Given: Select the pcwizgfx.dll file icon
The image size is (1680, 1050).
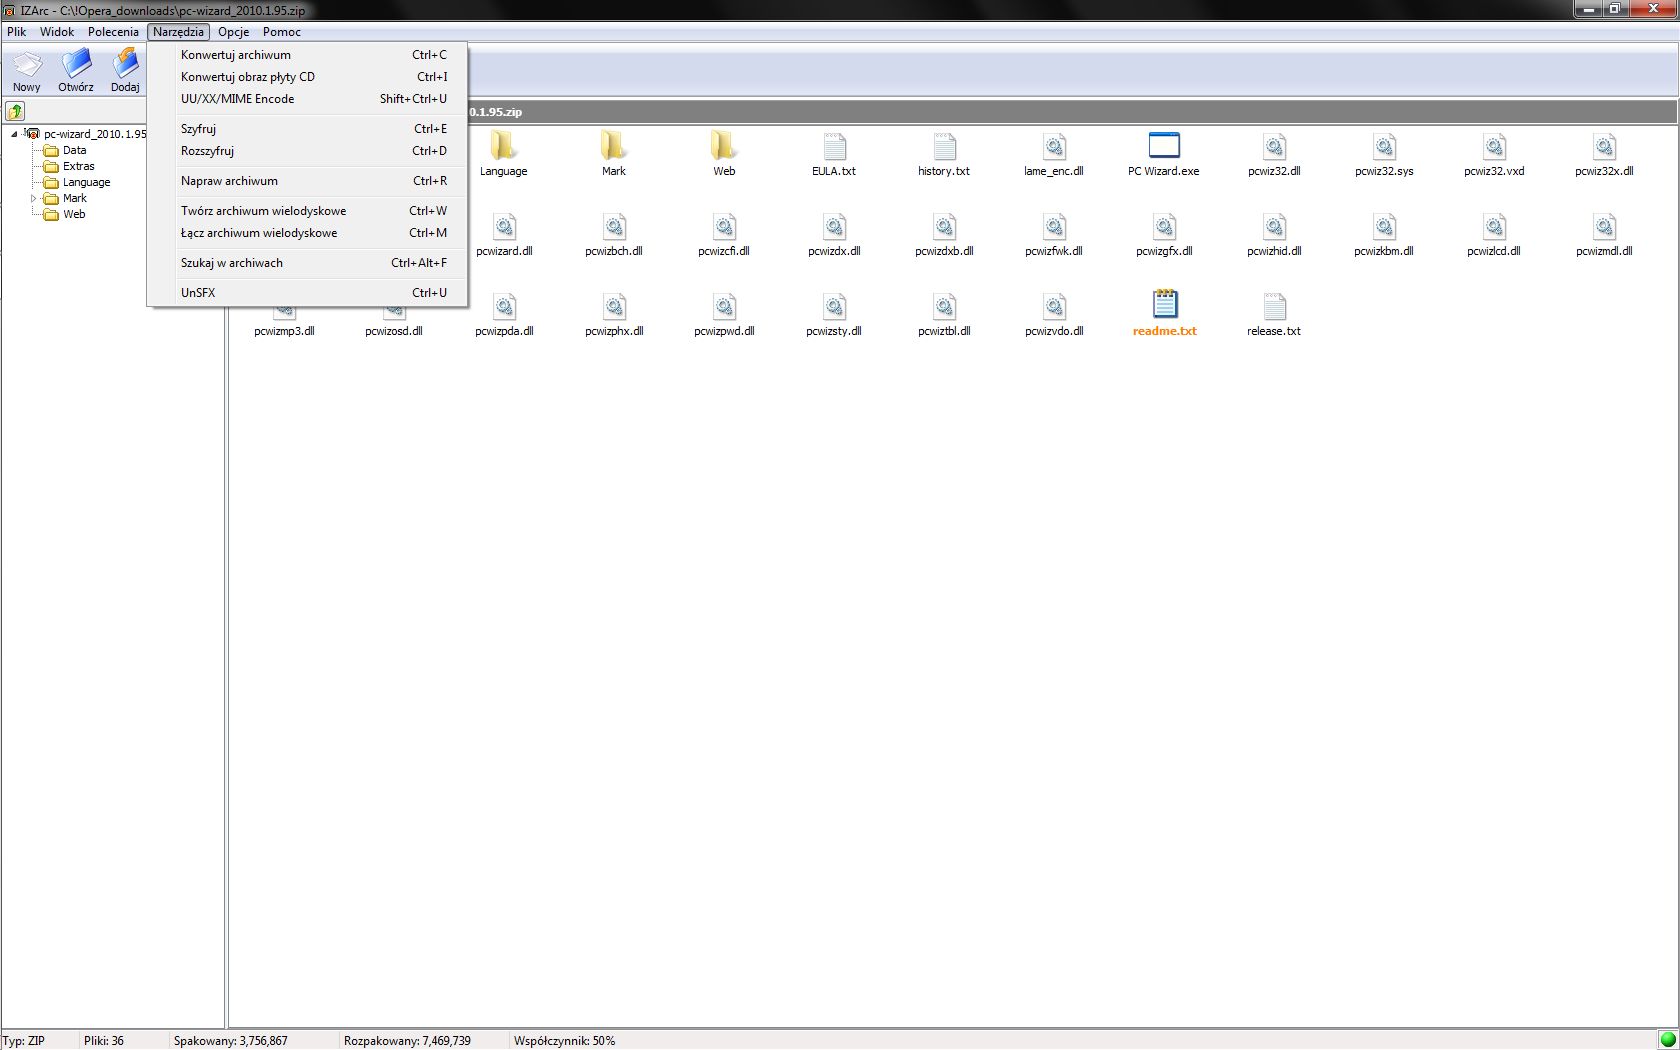Looking at the screenshot, I should click(1164, 226).
